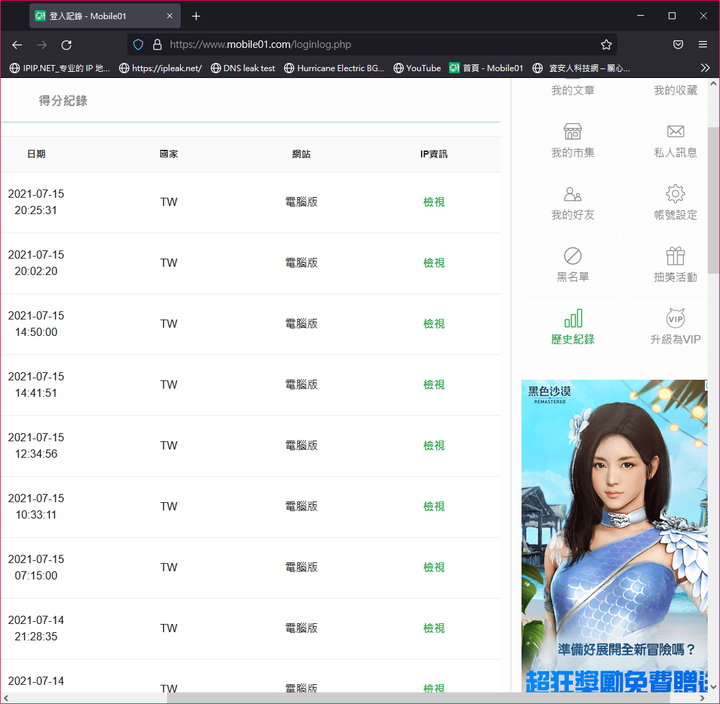
Task: Open the Pocket save icon
Action: pyautogui.click(x=678, y=45)
